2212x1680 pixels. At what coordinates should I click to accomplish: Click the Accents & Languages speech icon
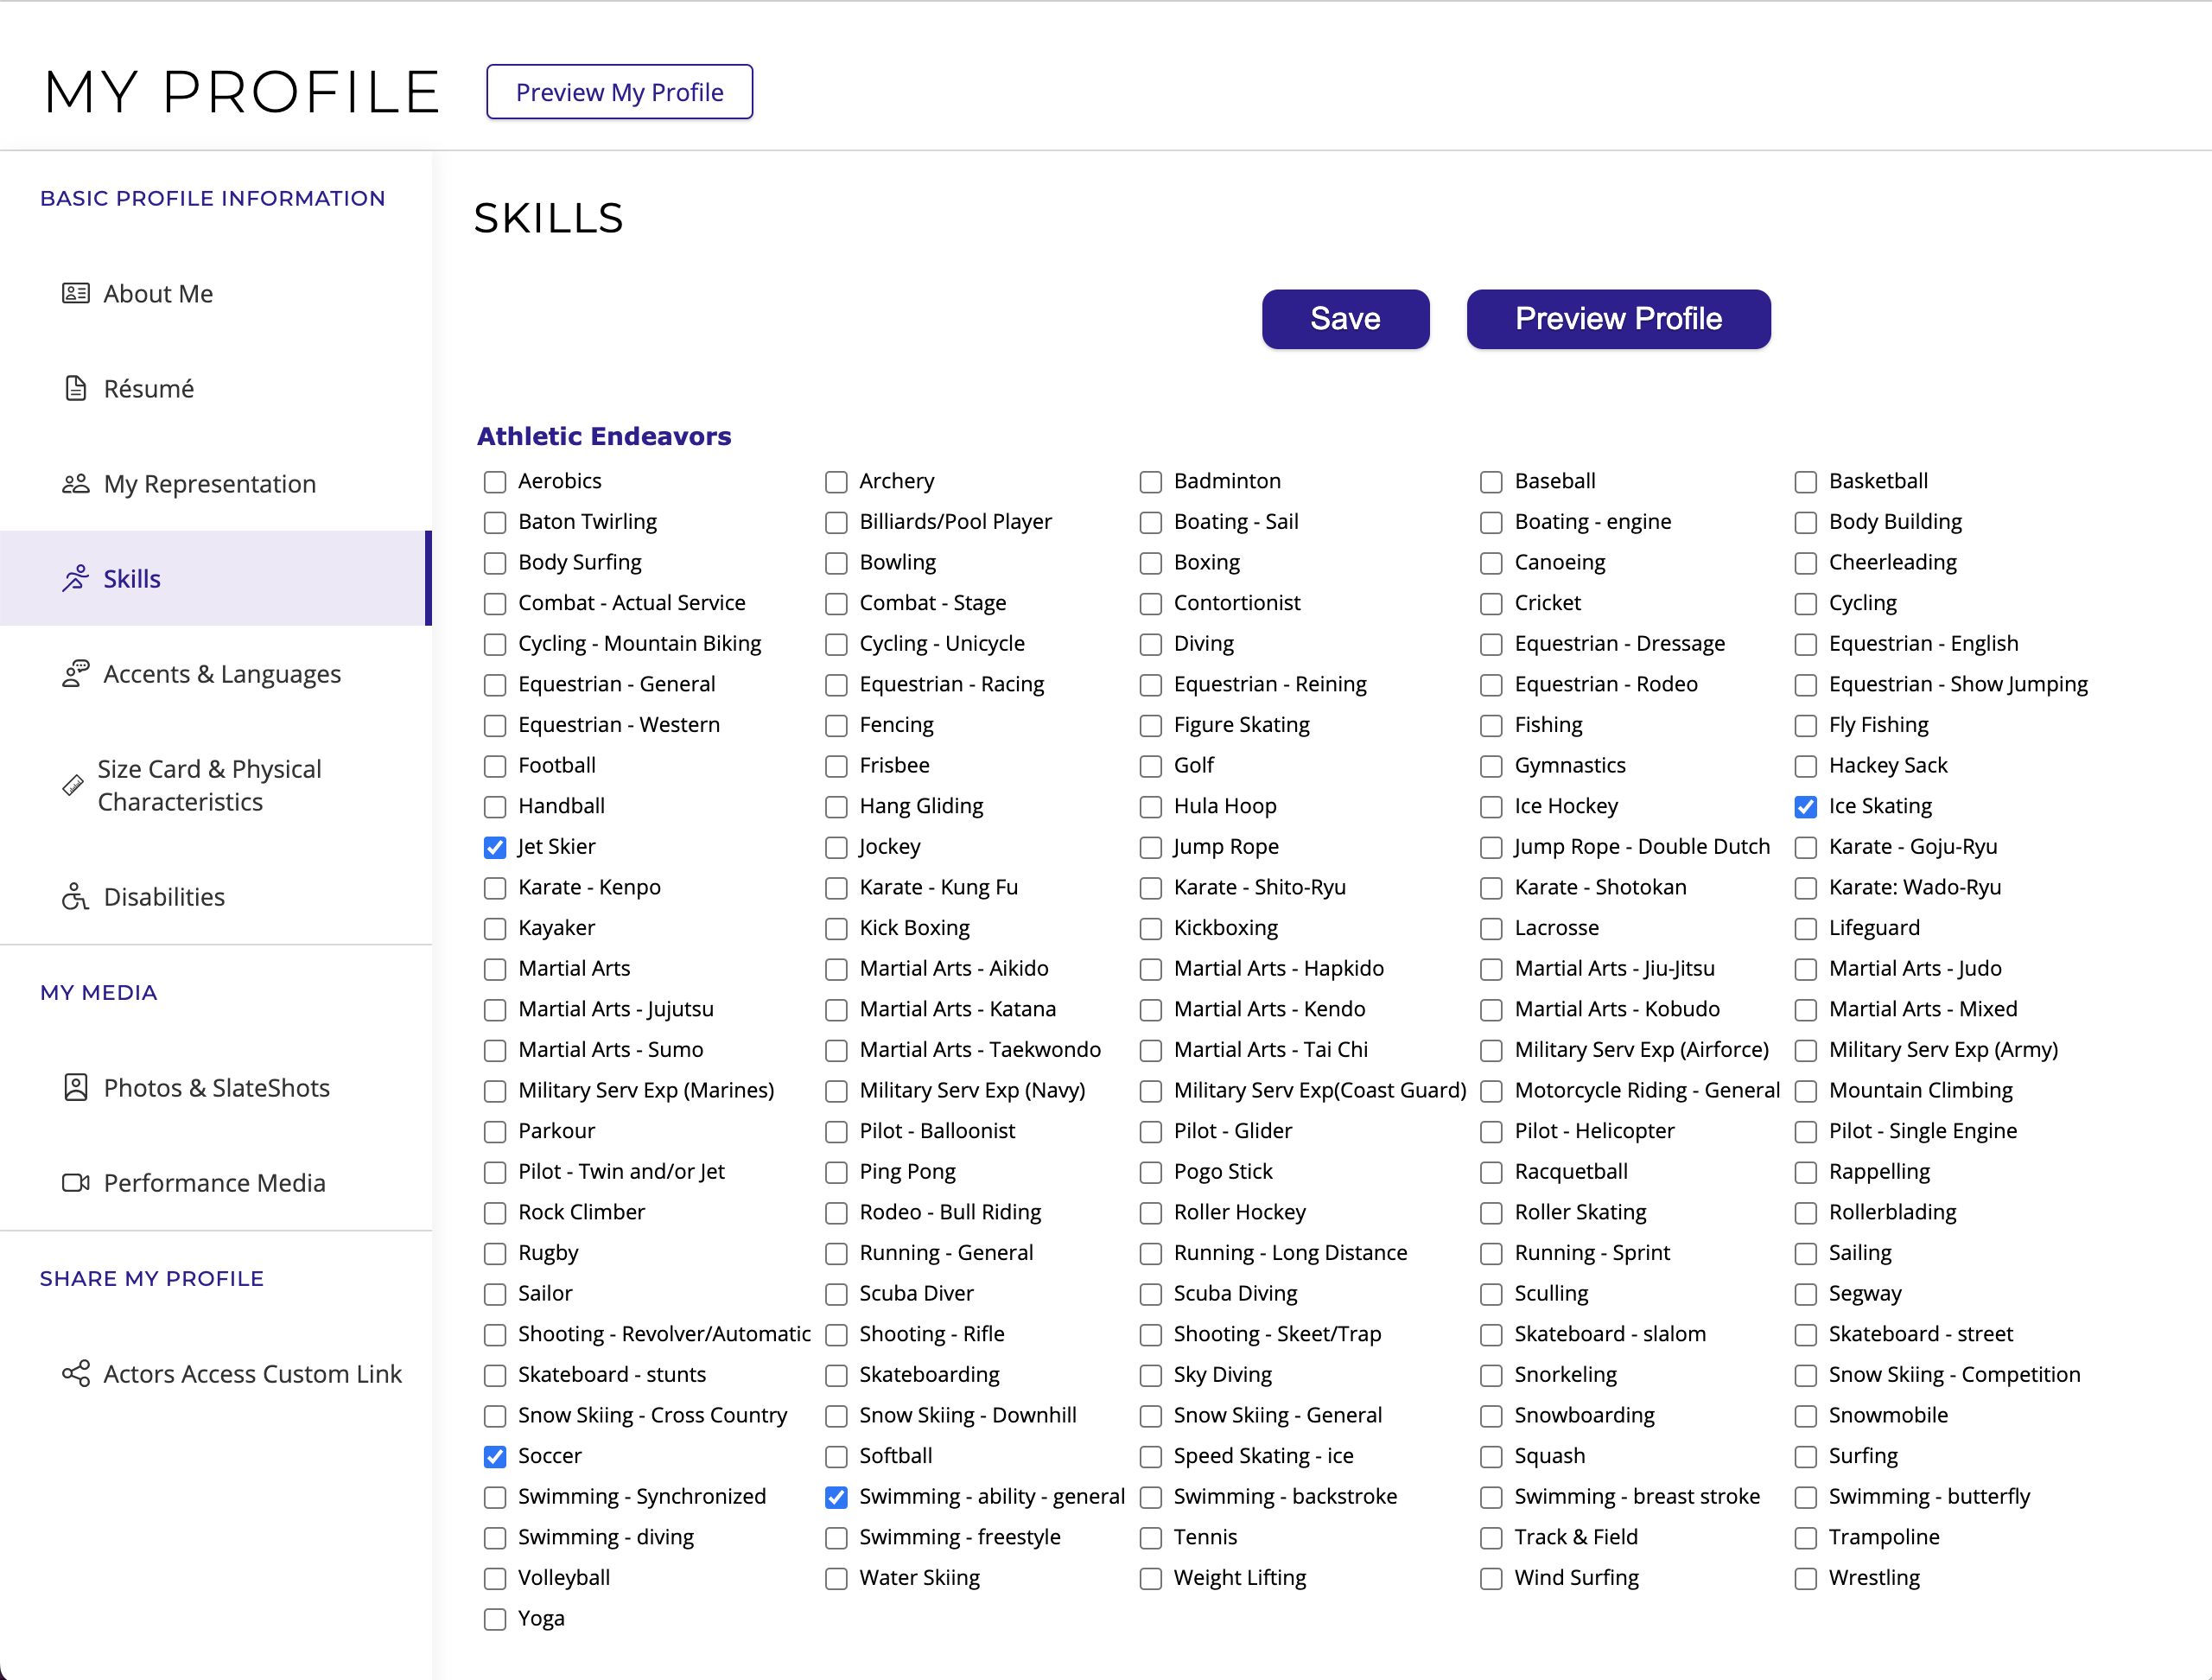pos(75,673)
